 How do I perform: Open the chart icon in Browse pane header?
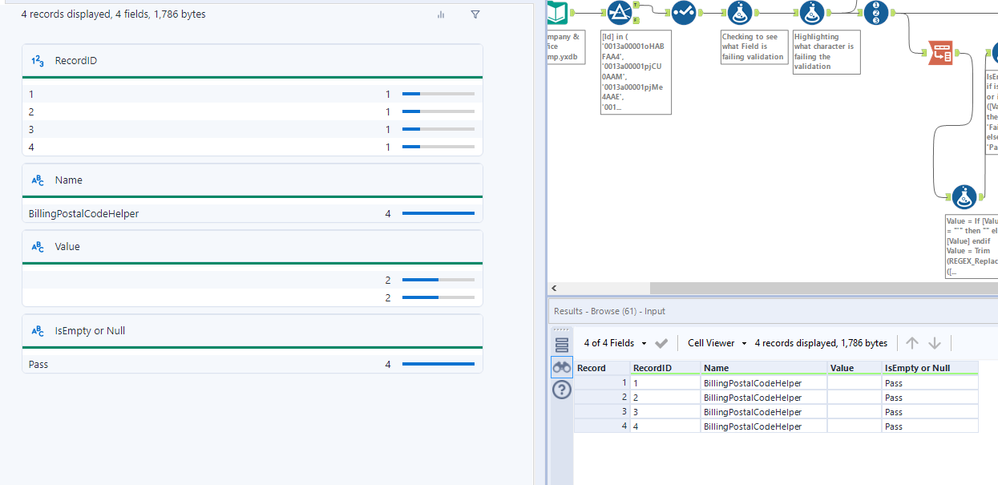(x=440, y=14)
